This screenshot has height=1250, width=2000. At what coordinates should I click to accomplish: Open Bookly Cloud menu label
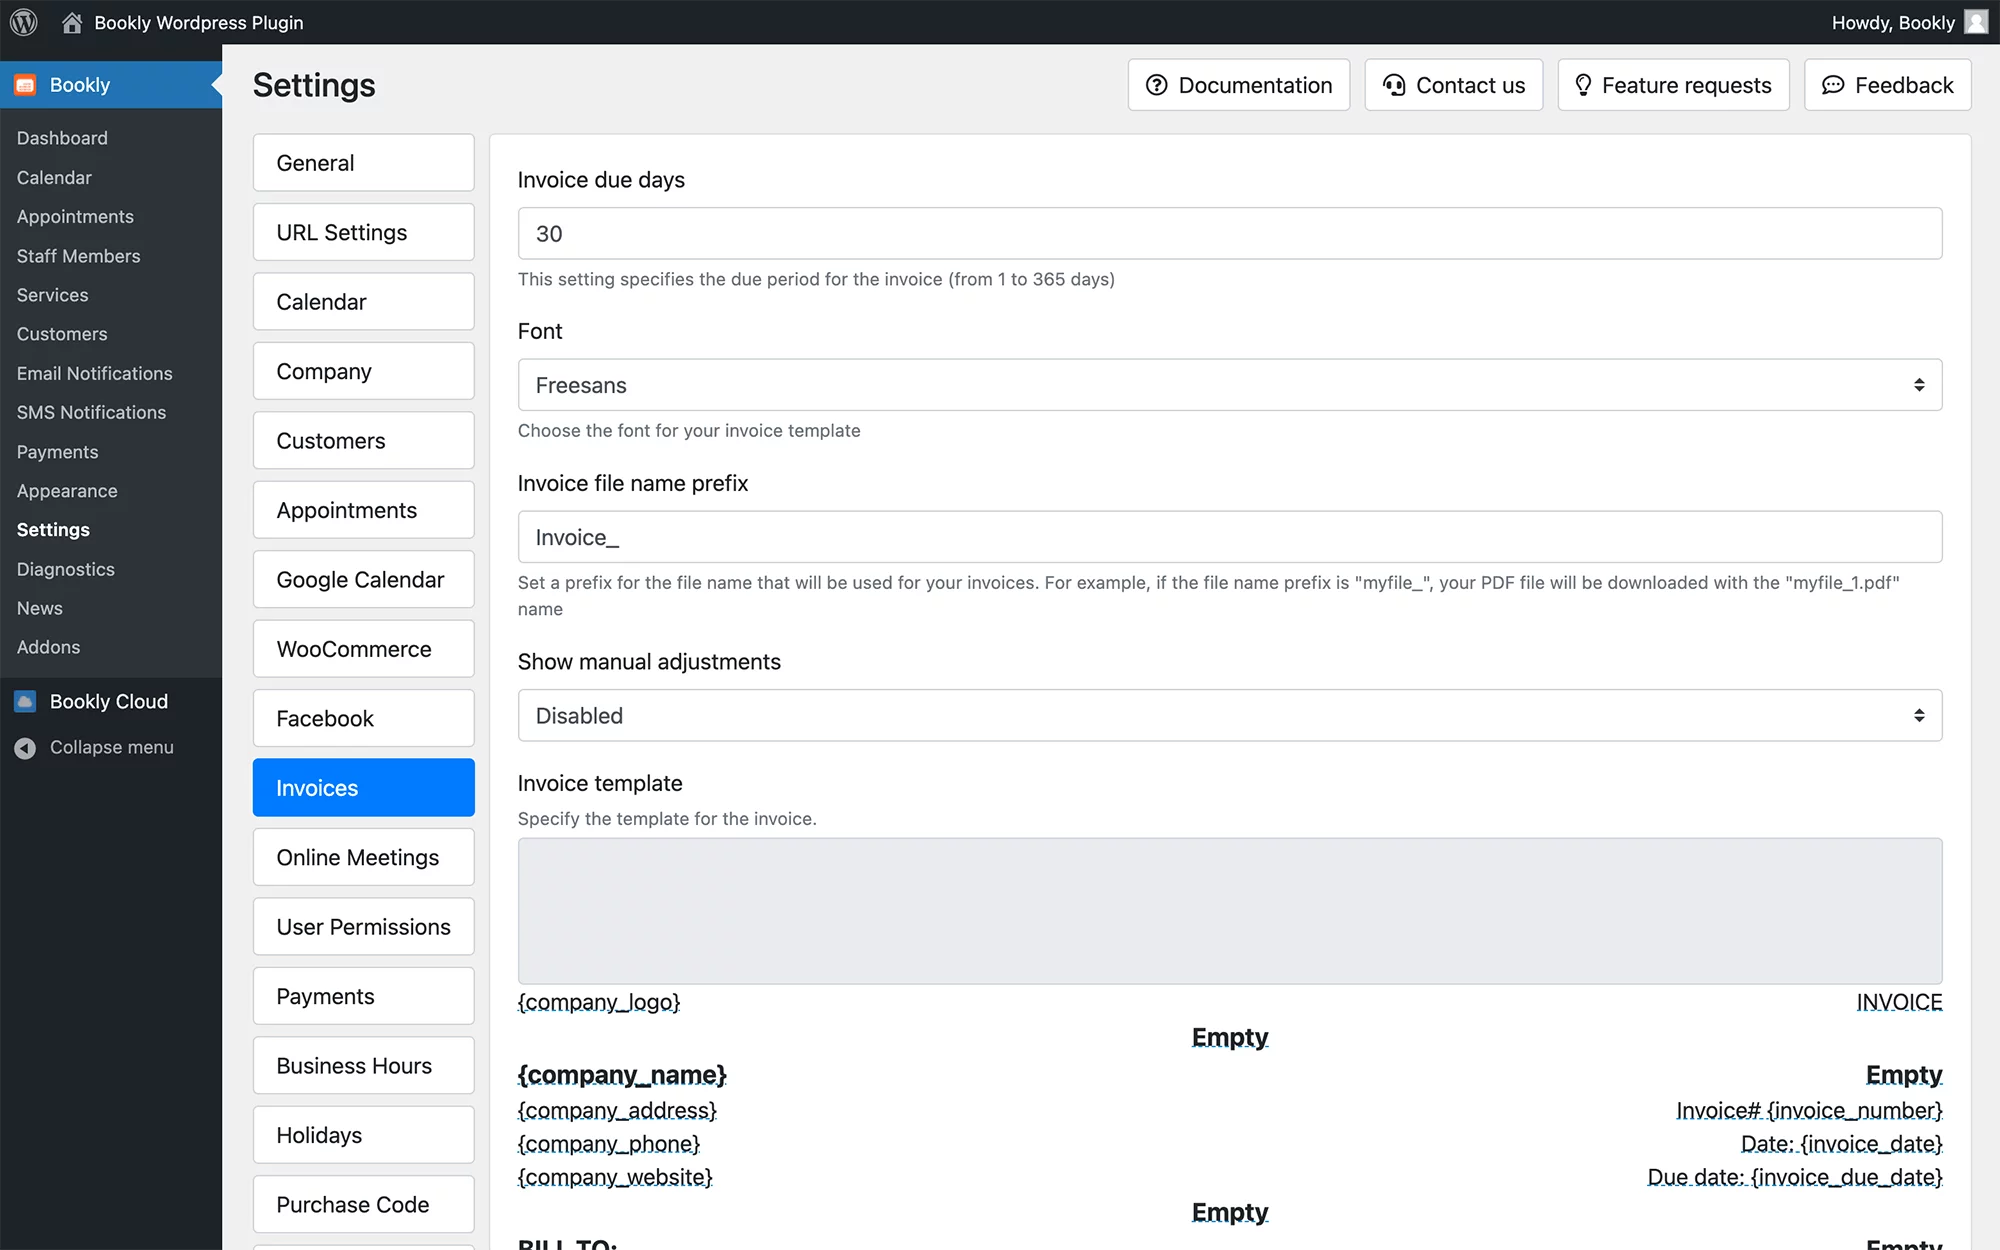[109, 701]
